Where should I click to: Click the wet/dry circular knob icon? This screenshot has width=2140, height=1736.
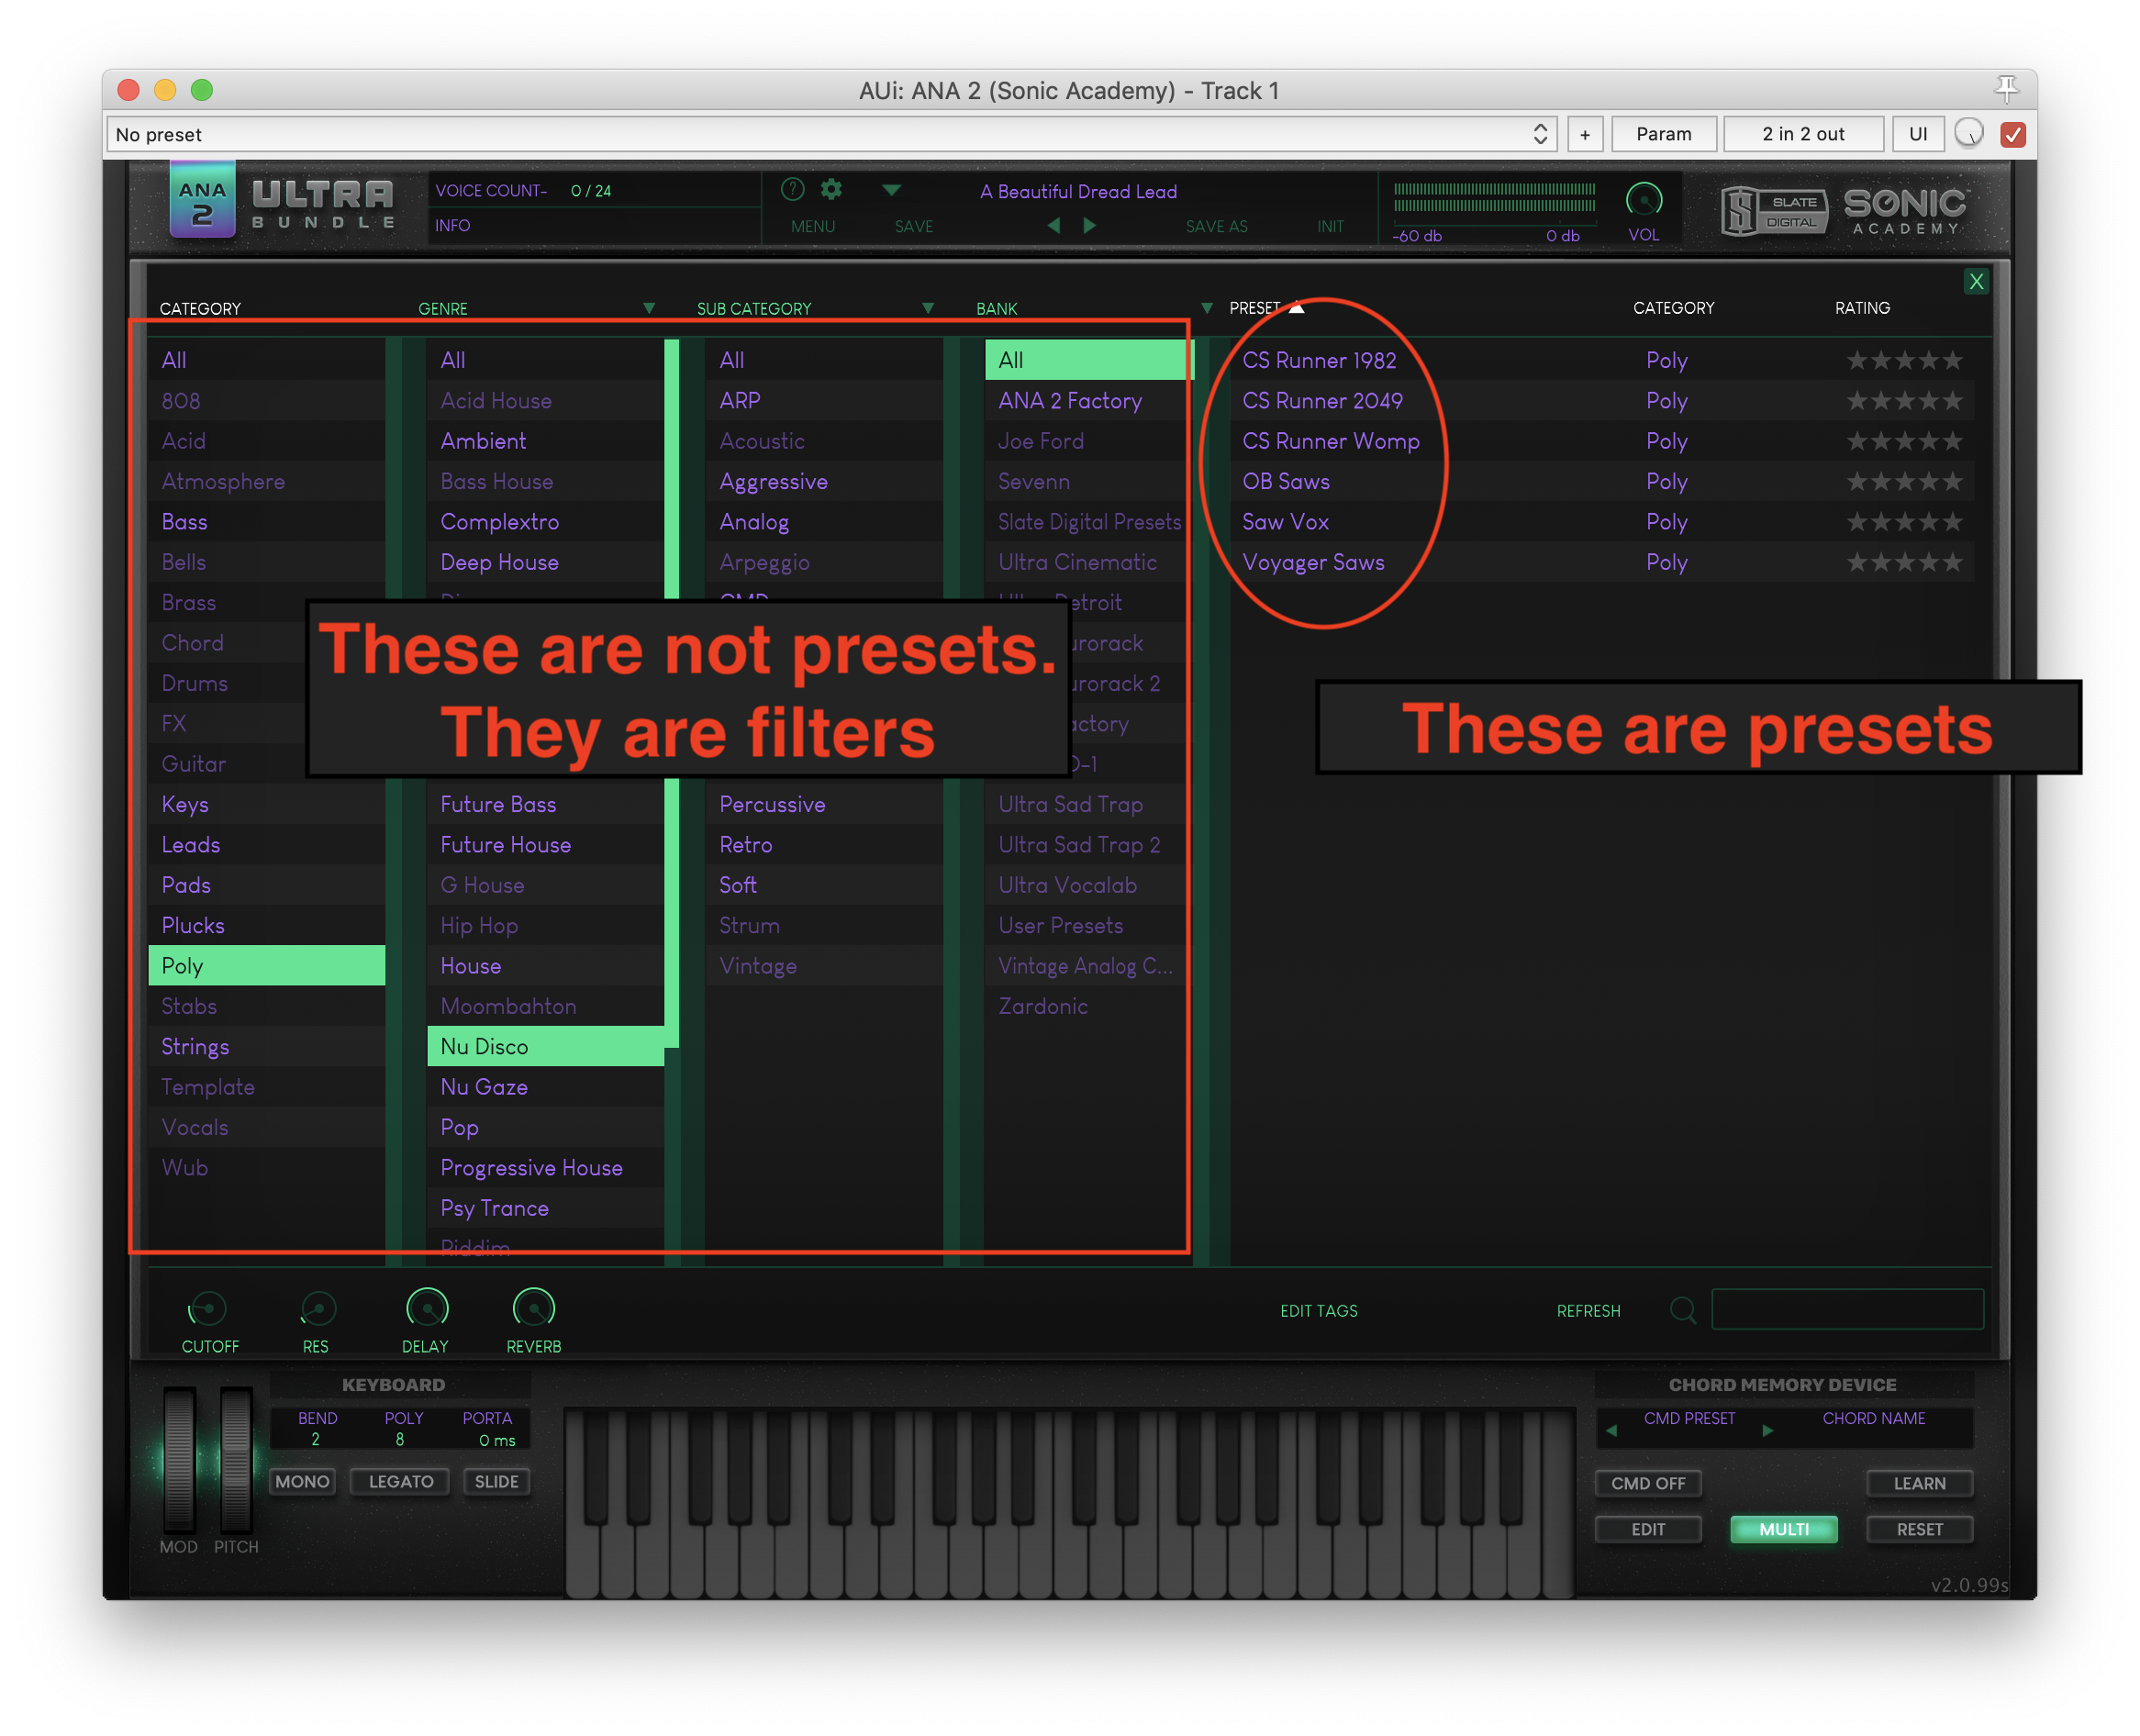1969,134
